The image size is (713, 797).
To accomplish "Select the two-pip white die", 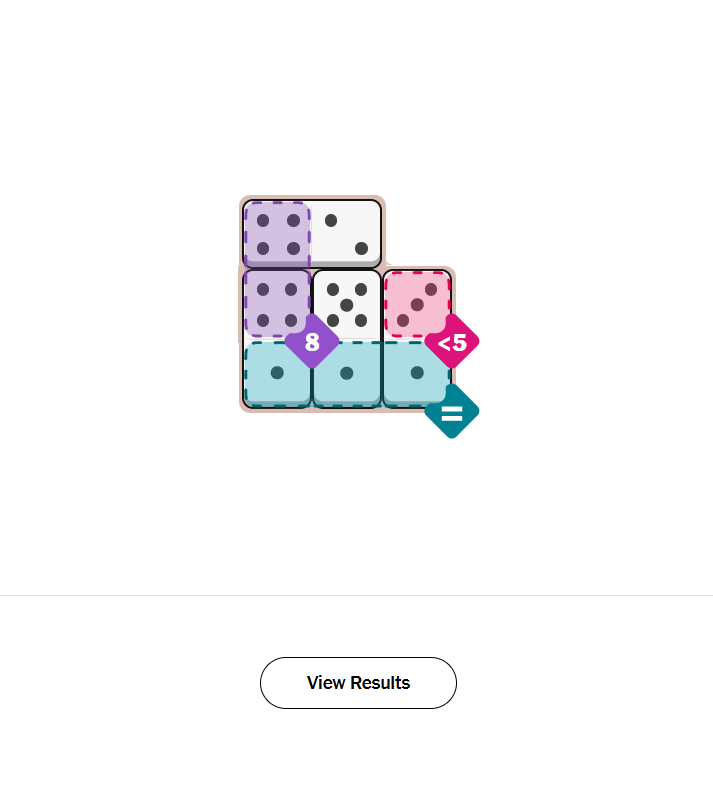I will (x=346, y=234).
